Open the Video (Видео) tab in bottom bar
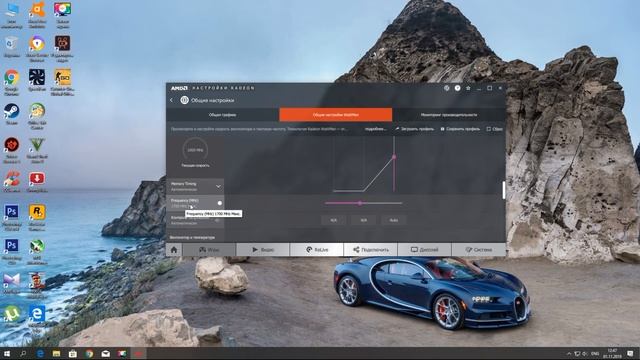 pyautogui.click(x=263, y=249)
